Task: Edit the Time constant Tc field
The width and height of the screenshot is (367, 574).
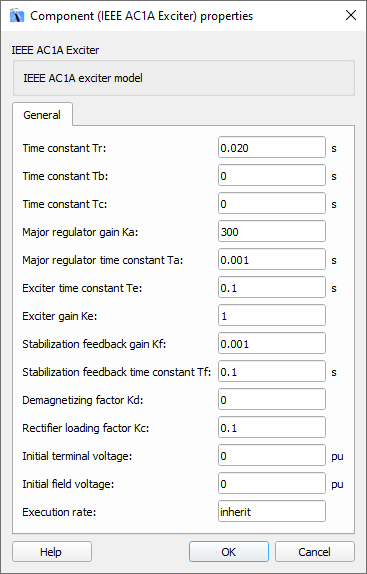Action: (272, 204)
